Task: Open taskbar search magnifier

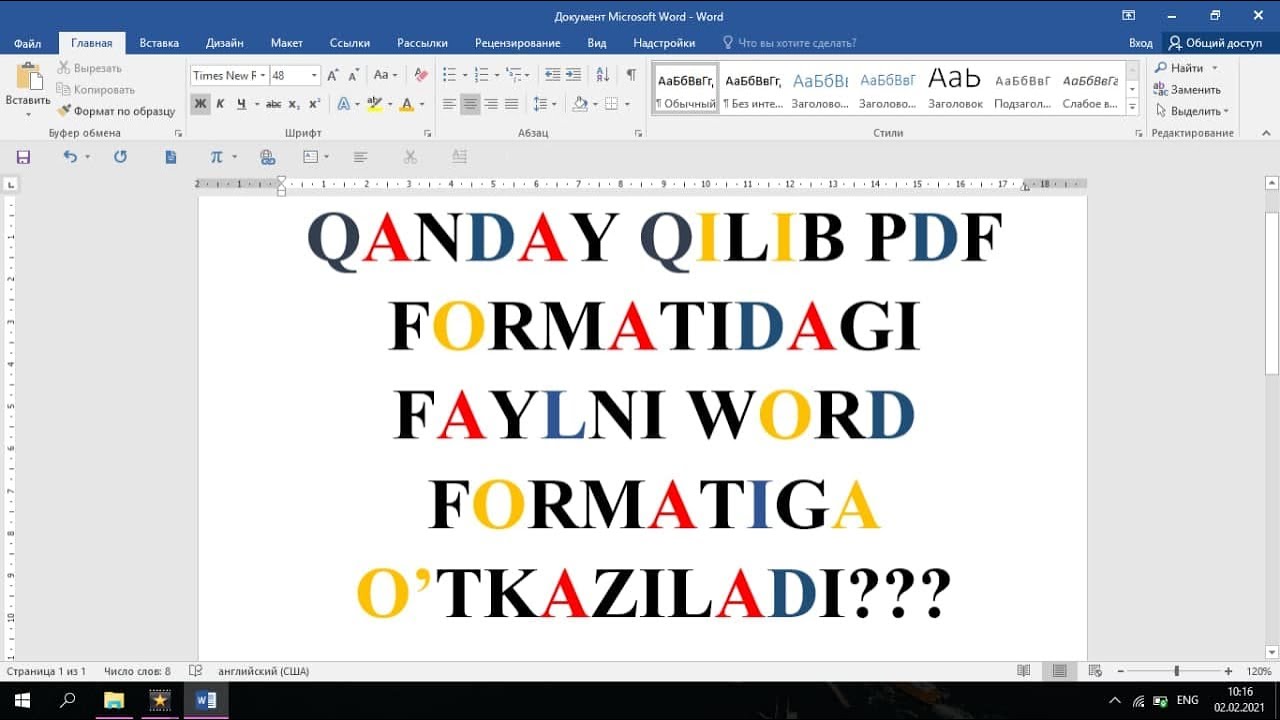Action: tap(68, 700)
